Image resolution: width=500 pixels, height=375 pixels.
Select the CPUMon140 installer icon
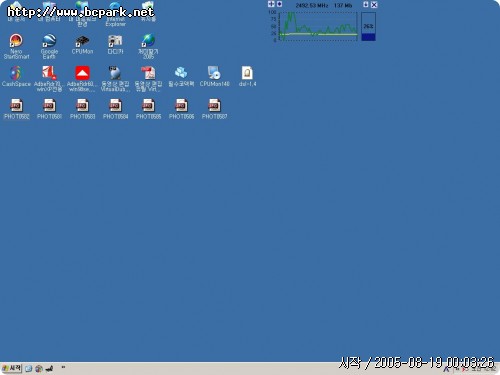click(x=214, y=77)
